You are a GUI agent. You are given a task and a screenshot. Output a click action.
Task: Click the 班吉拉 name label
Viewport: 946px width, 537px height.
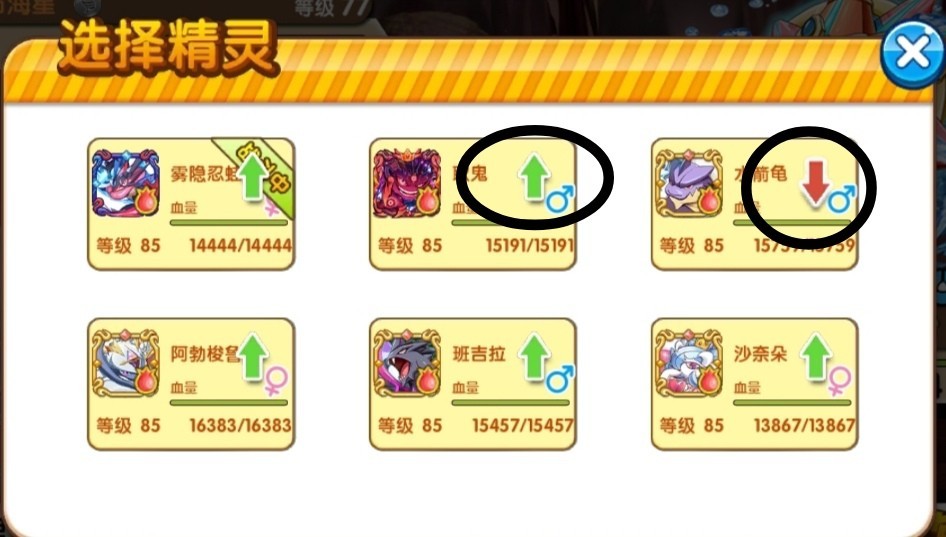(479, 354)
